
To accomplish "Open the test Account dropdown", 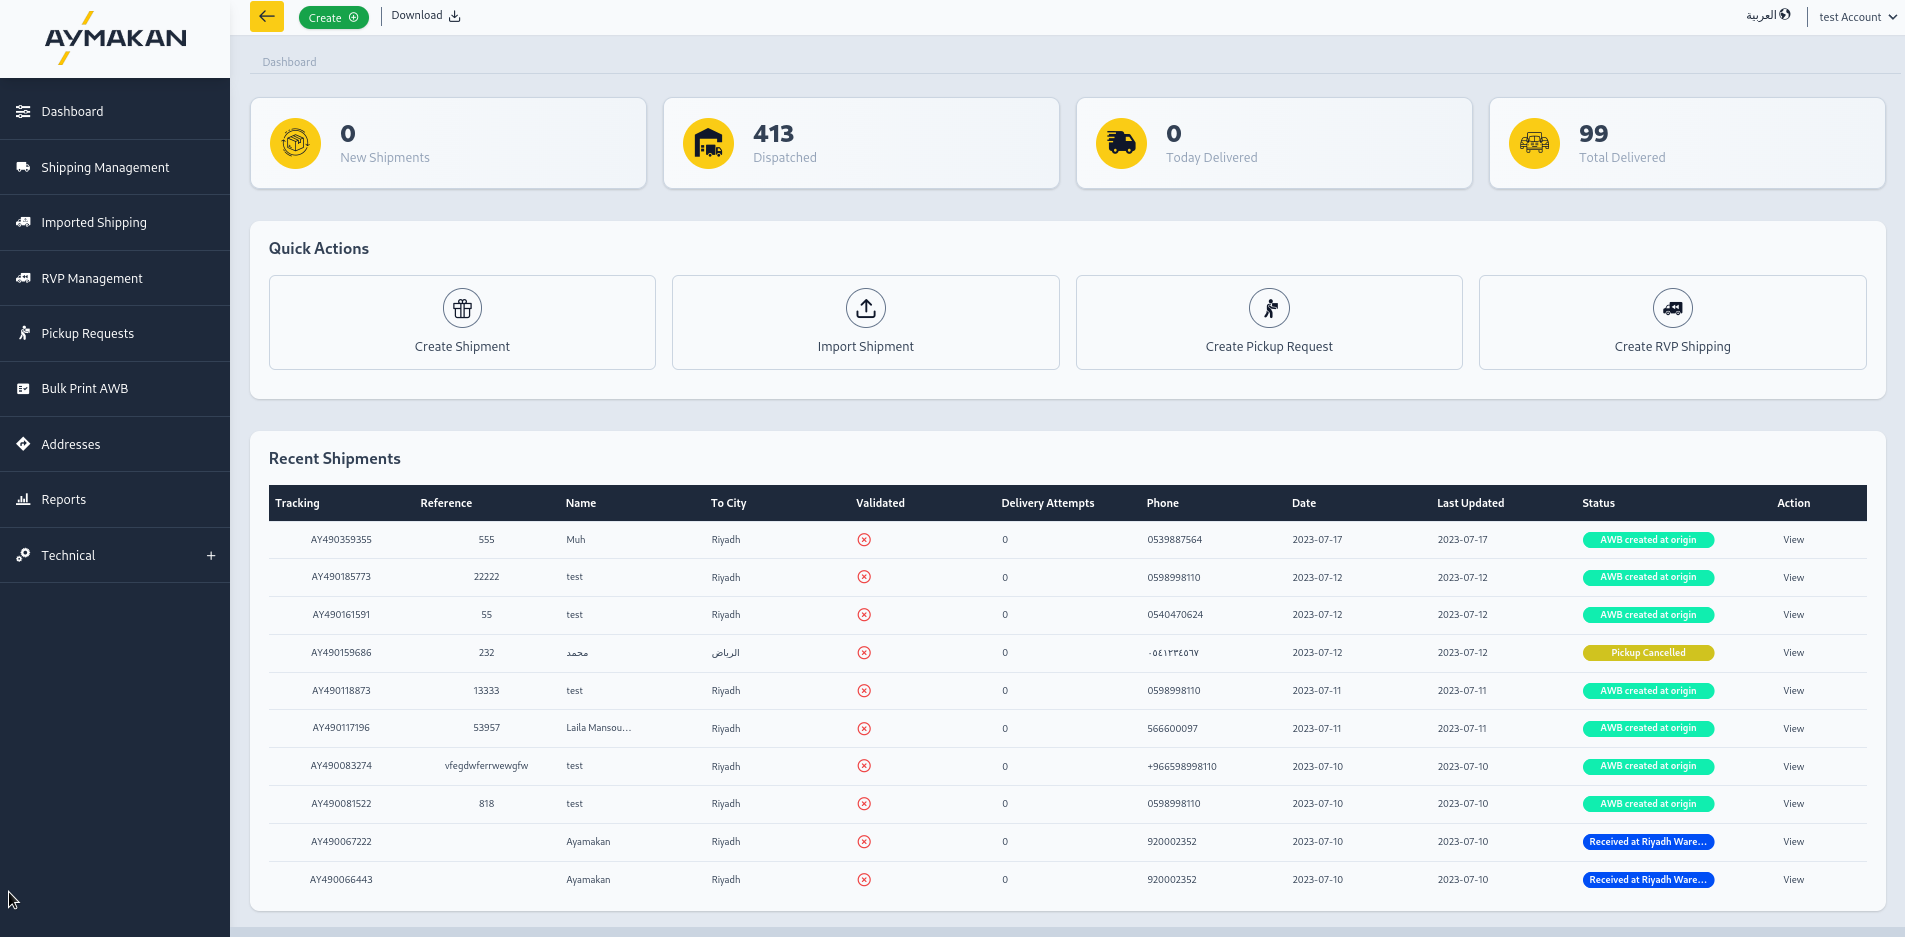I will point(1857,17).
